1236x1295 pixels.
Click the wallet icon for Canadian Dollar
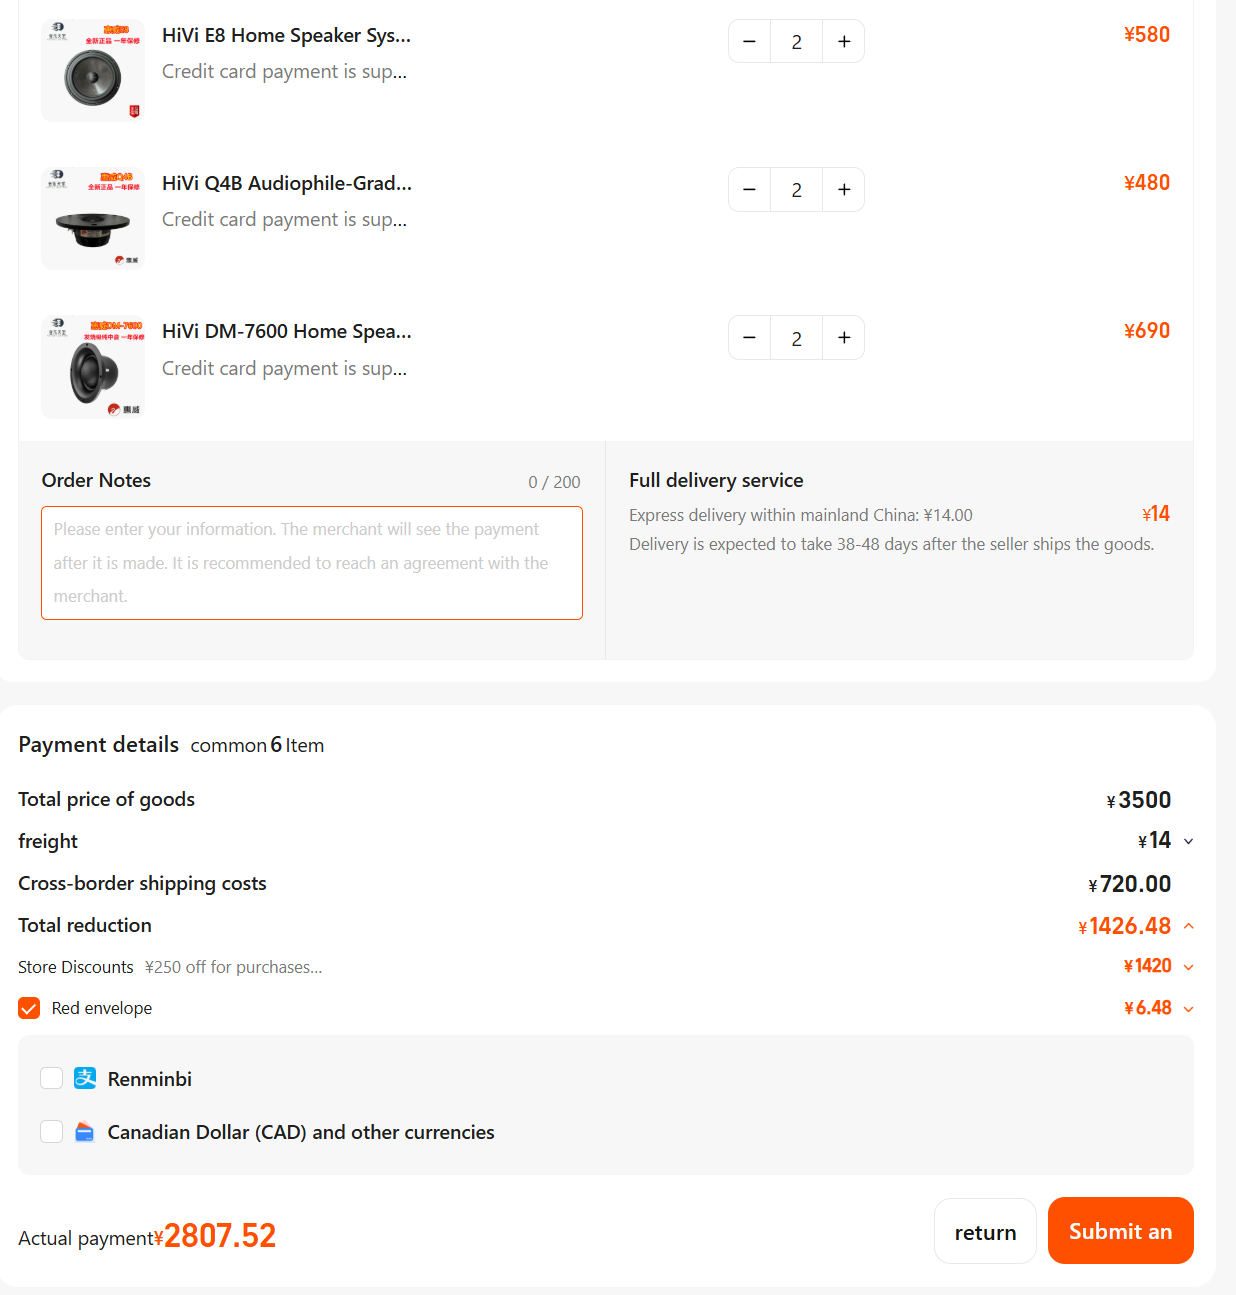pyautogui.click(x=85, y=1132)
